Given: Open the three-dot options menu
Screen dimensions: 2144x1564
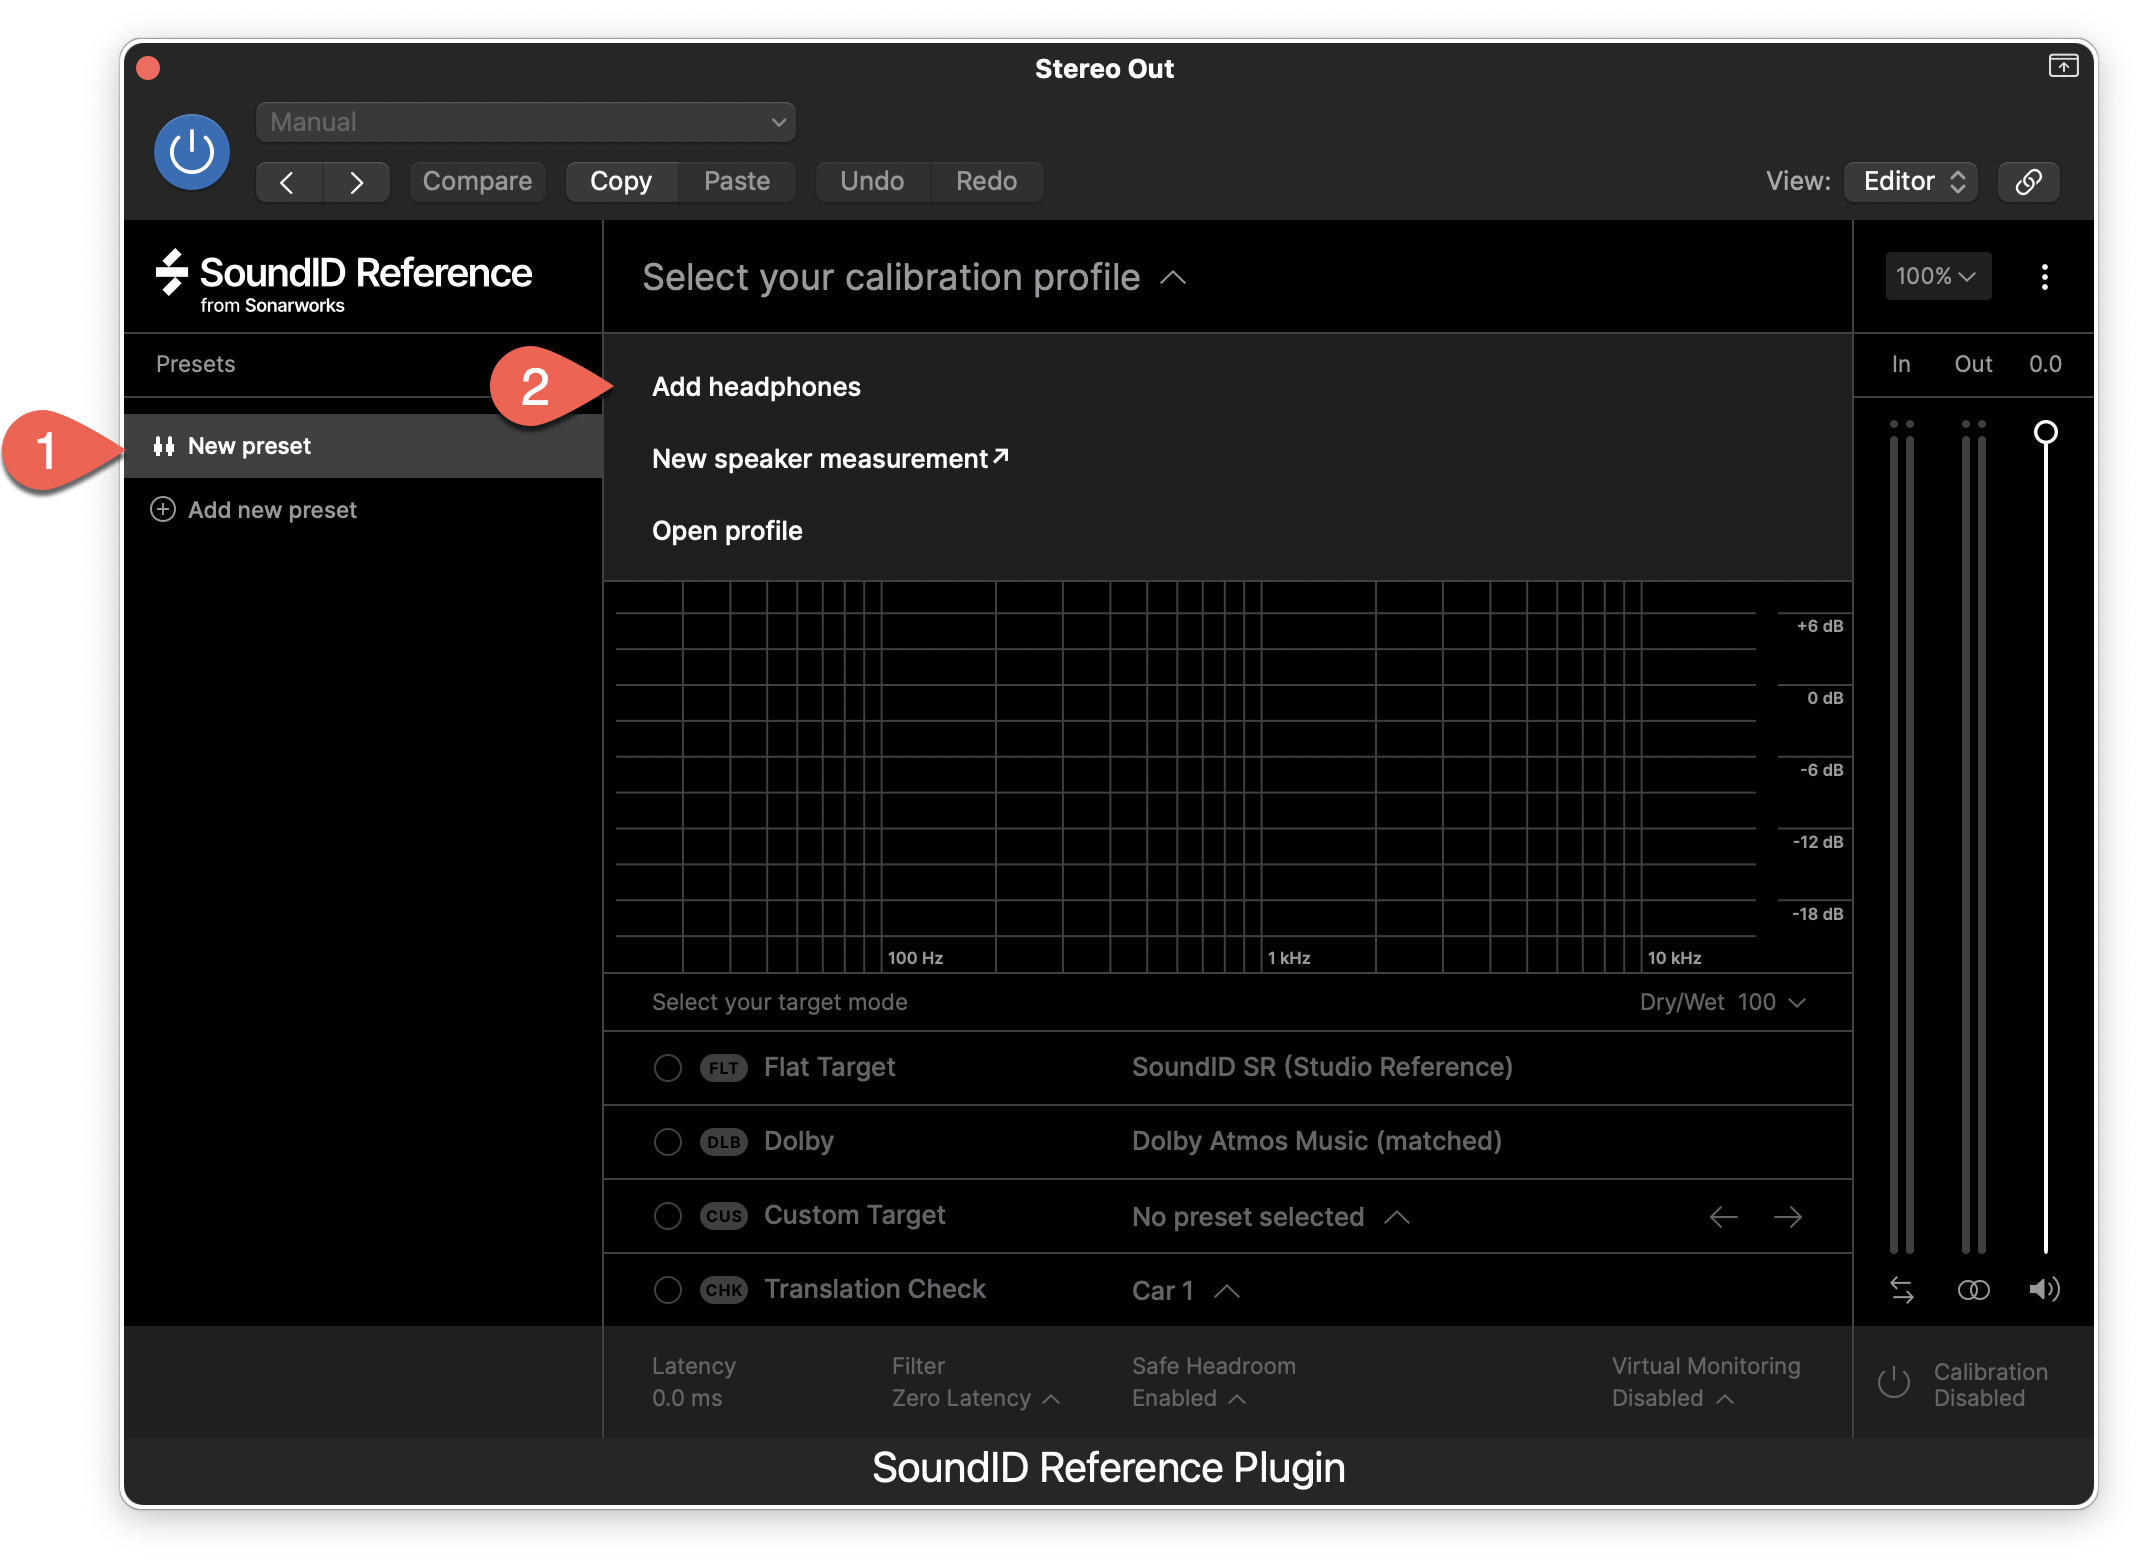Looking at the screenshot, I should pyautogui.click(x=2044, y=277).
